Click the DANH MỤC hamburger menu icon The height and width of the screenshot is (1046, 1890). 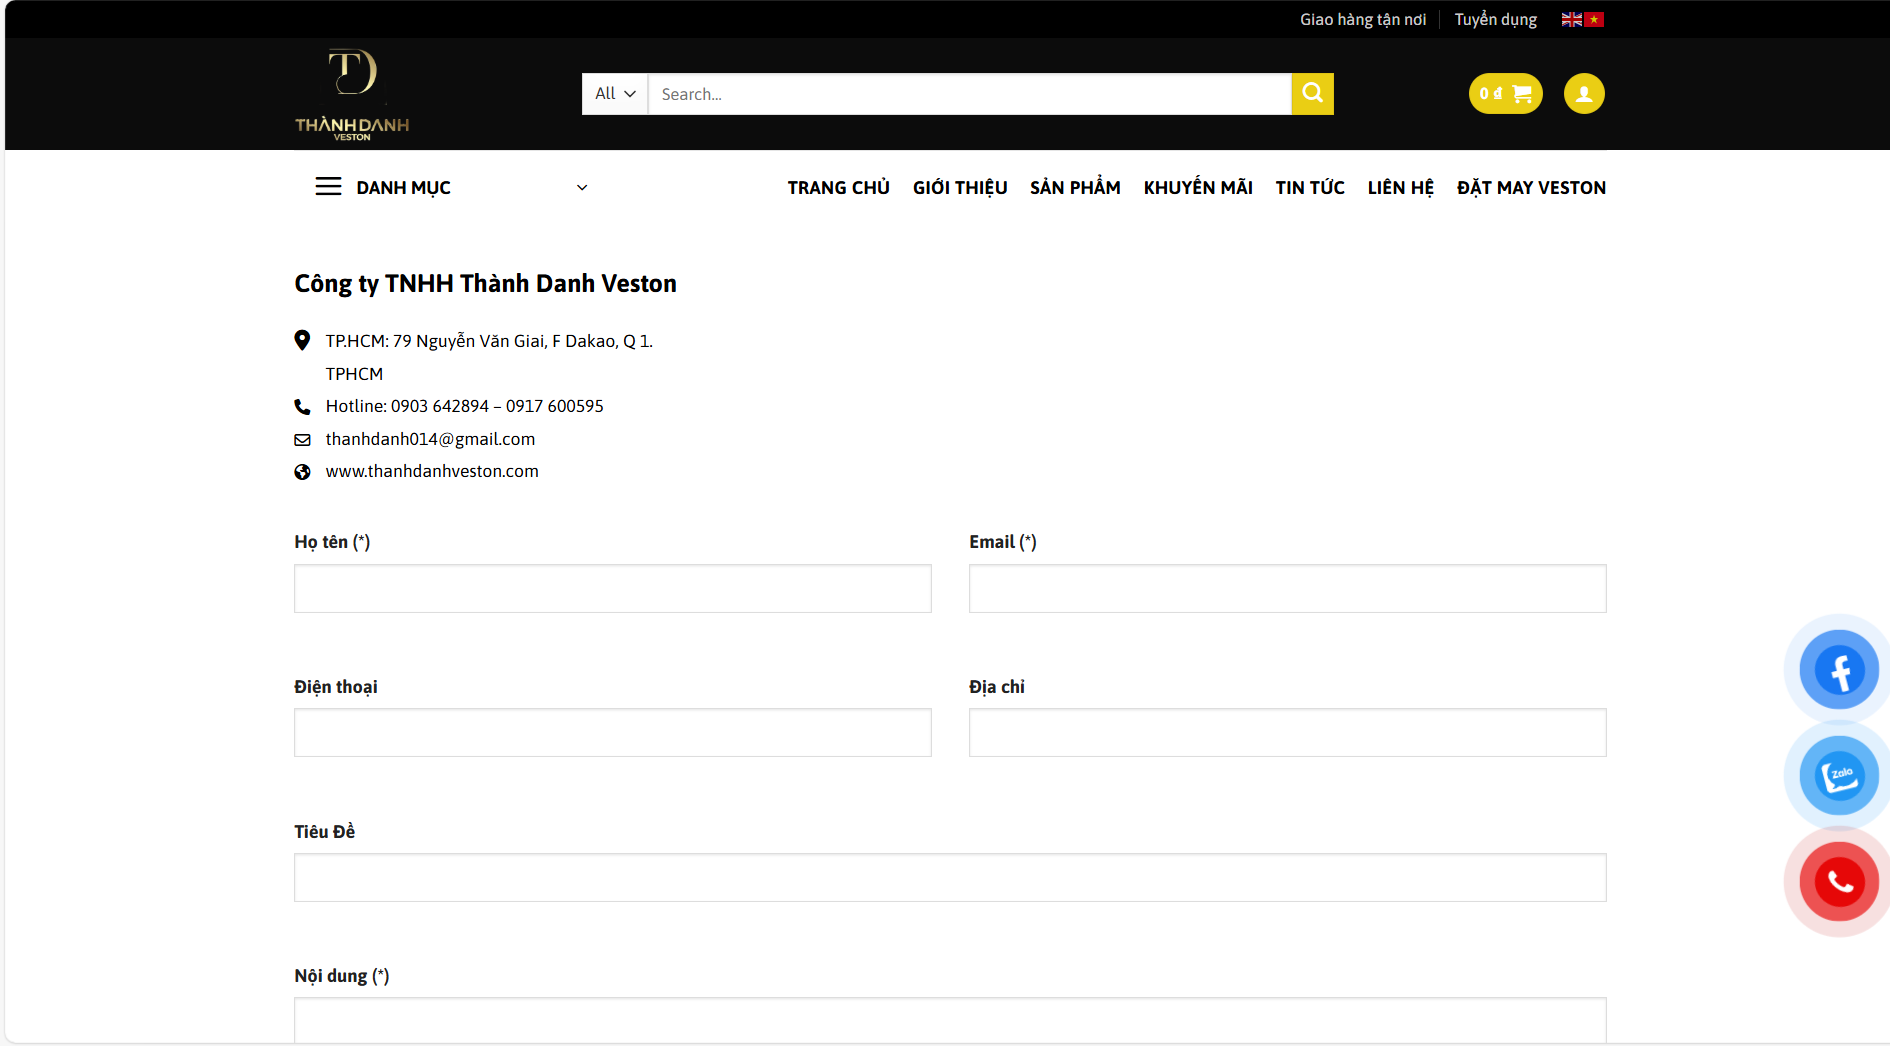point(328,187)
